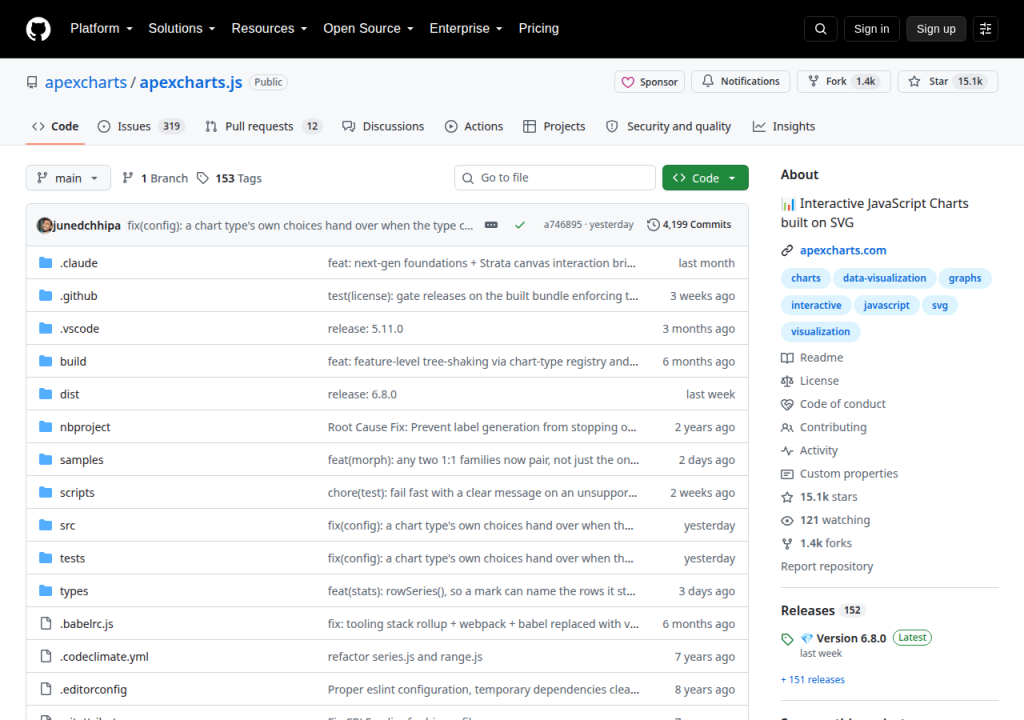Viewport: 1024px width, 720px height.
Task: Open commit a746895 hash link
Action: pyautogui.click(x=562, y=225)
